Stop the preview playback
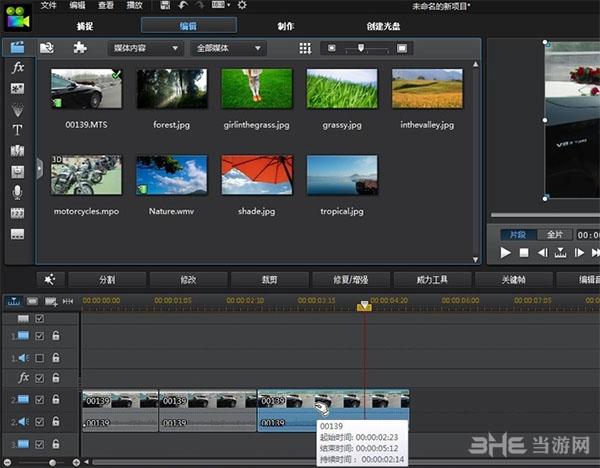Viewport: 600px width, 468px height. coord(524,253)
